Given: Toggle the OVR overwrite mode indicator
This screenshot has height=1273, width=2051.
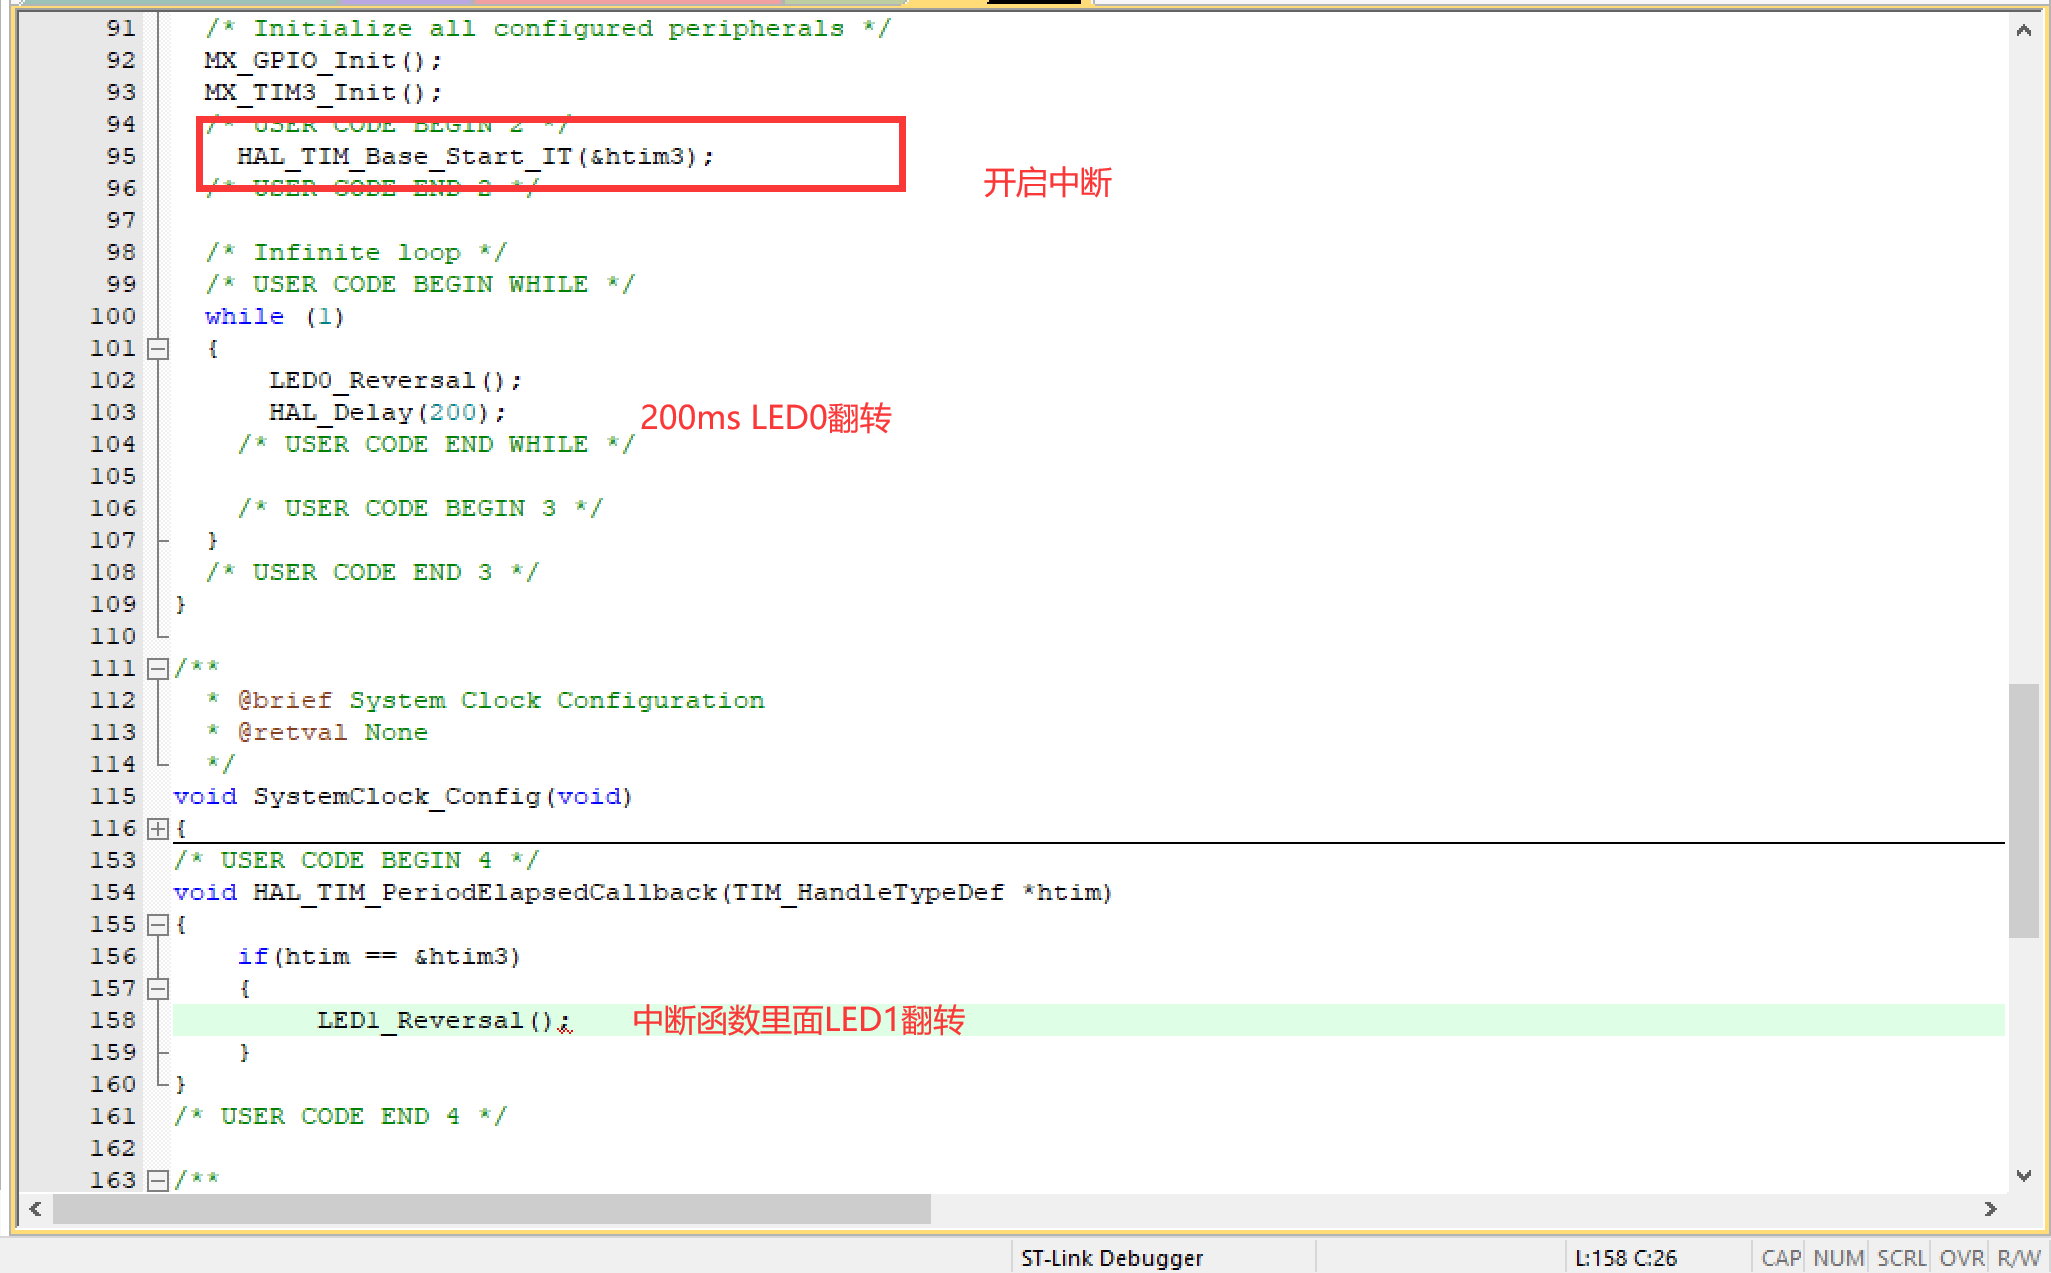Looking at the screenshot, I should 1961,1257.
